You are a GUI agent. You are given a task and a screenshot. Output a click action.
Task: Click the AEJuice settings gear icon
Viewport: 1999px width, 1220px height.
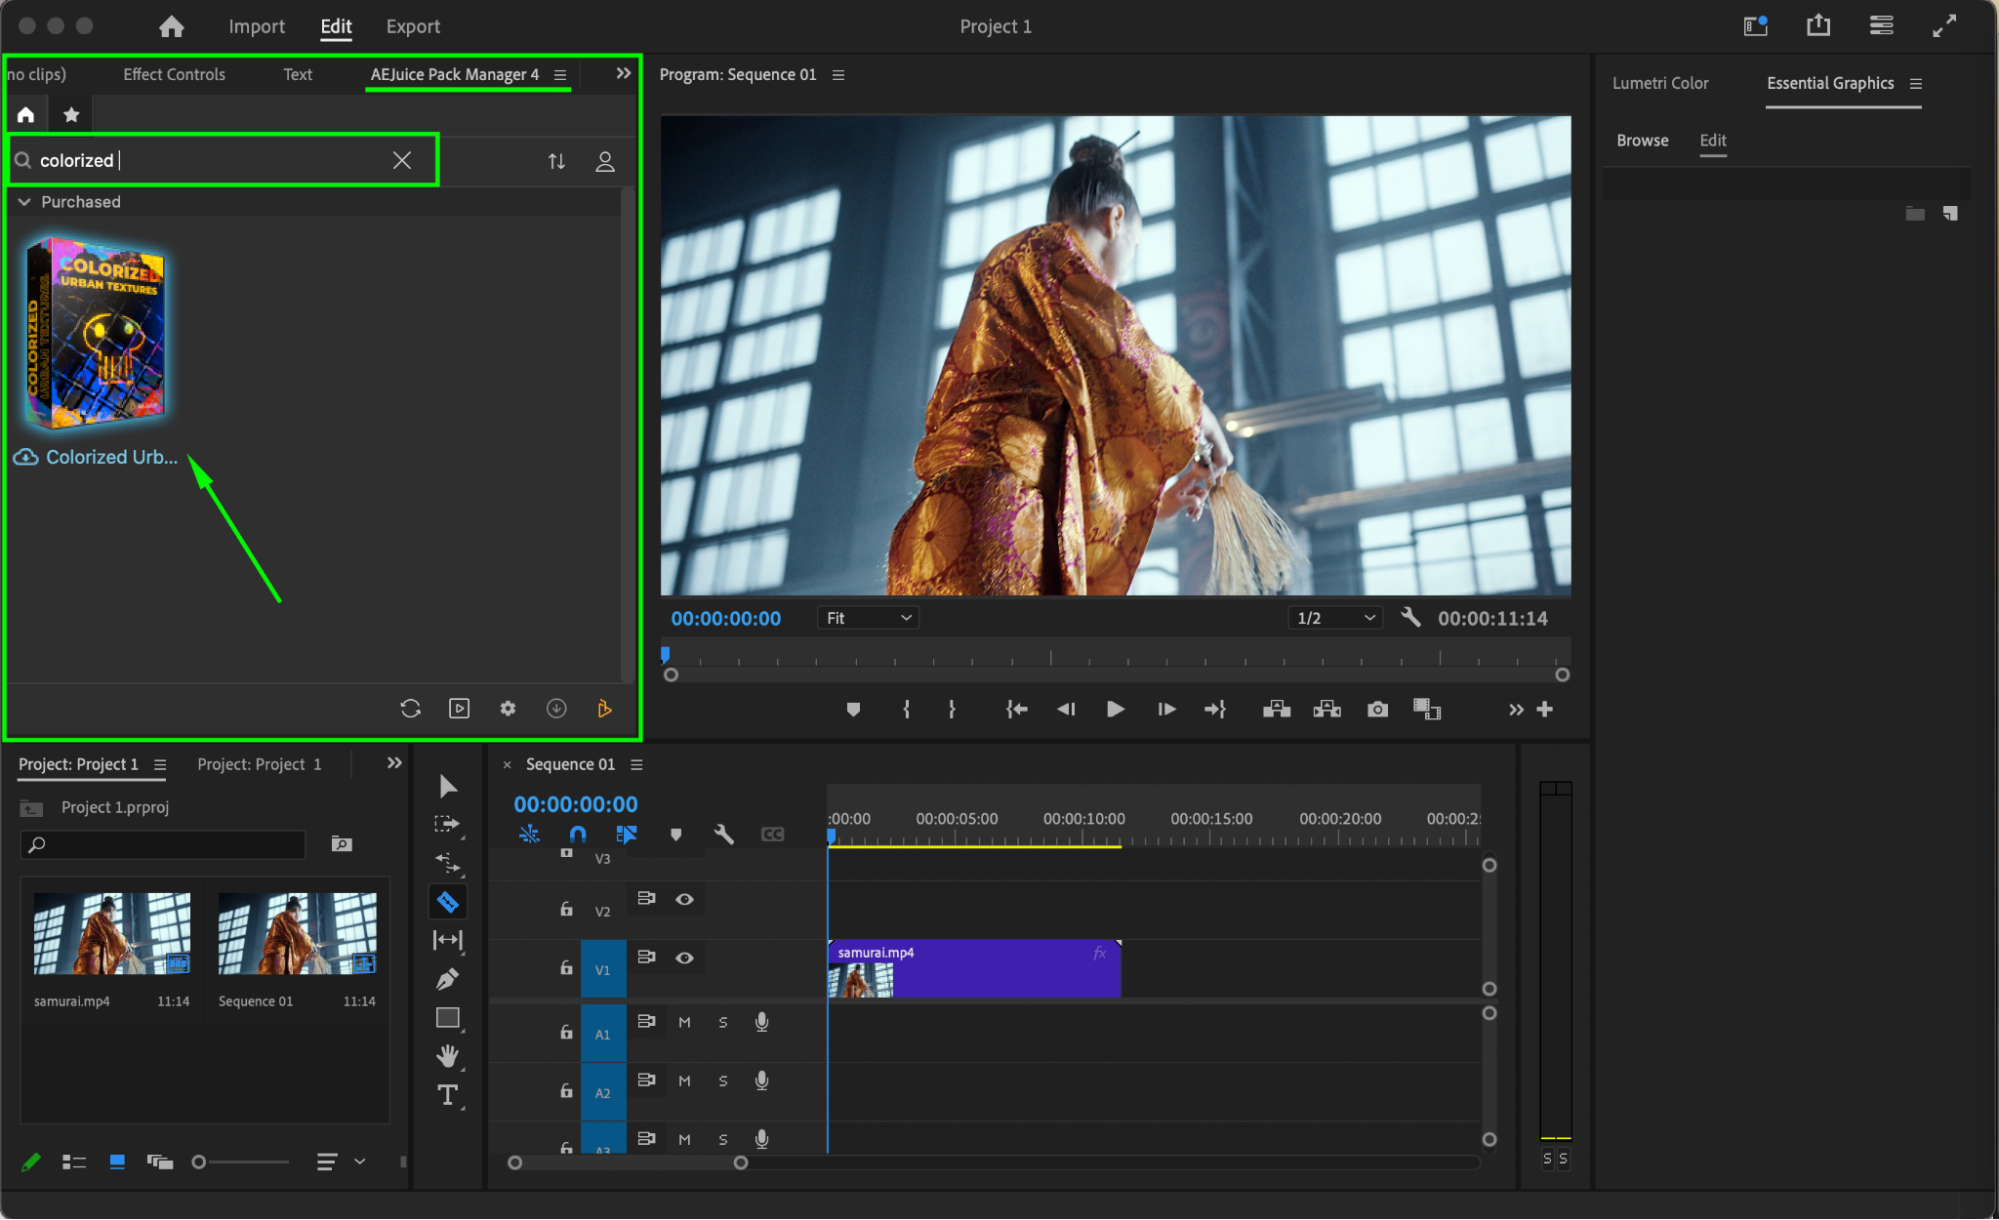click(x=508, y=708)
